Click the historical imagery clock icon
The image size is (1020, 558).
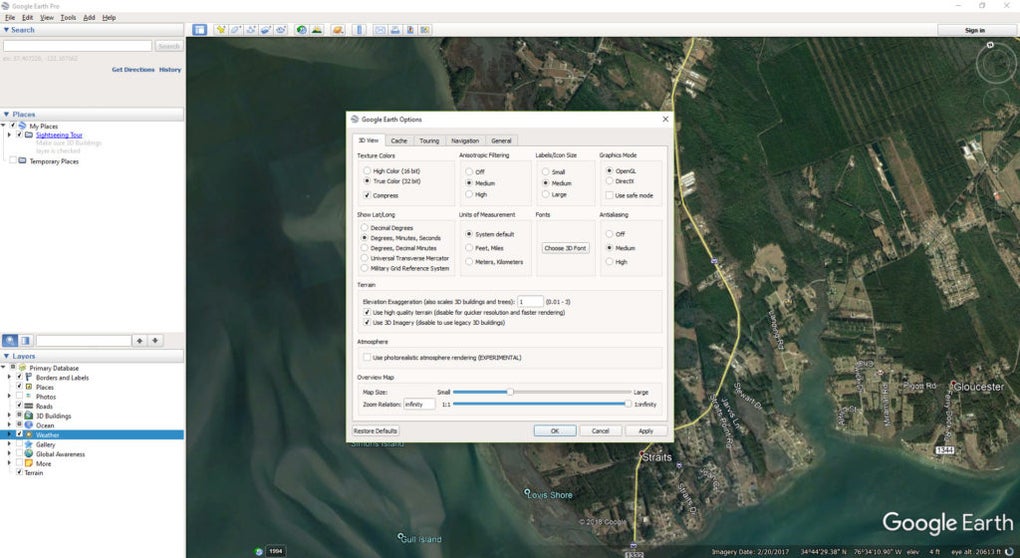[301, 30]
